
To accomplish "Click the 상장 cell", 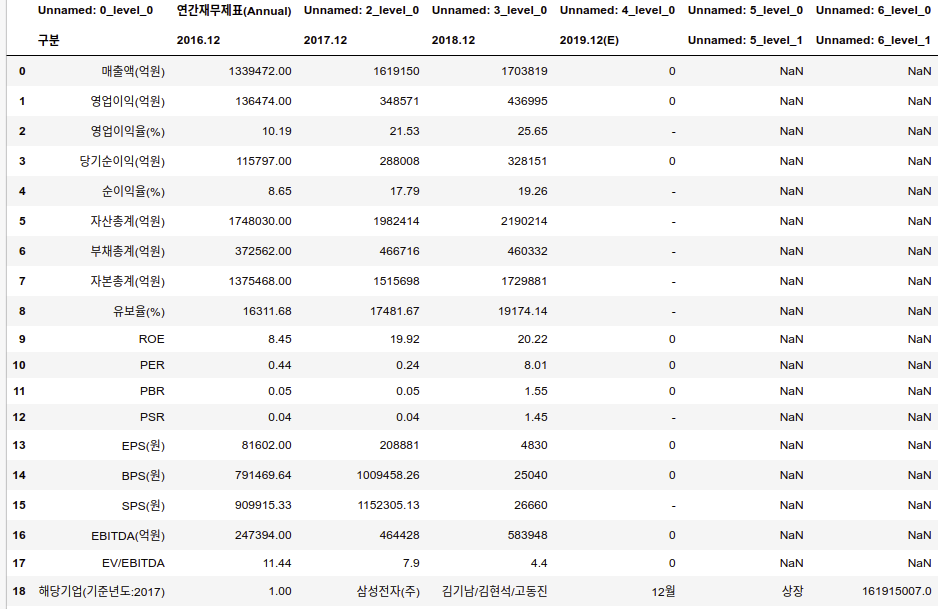I will point(792,592).
